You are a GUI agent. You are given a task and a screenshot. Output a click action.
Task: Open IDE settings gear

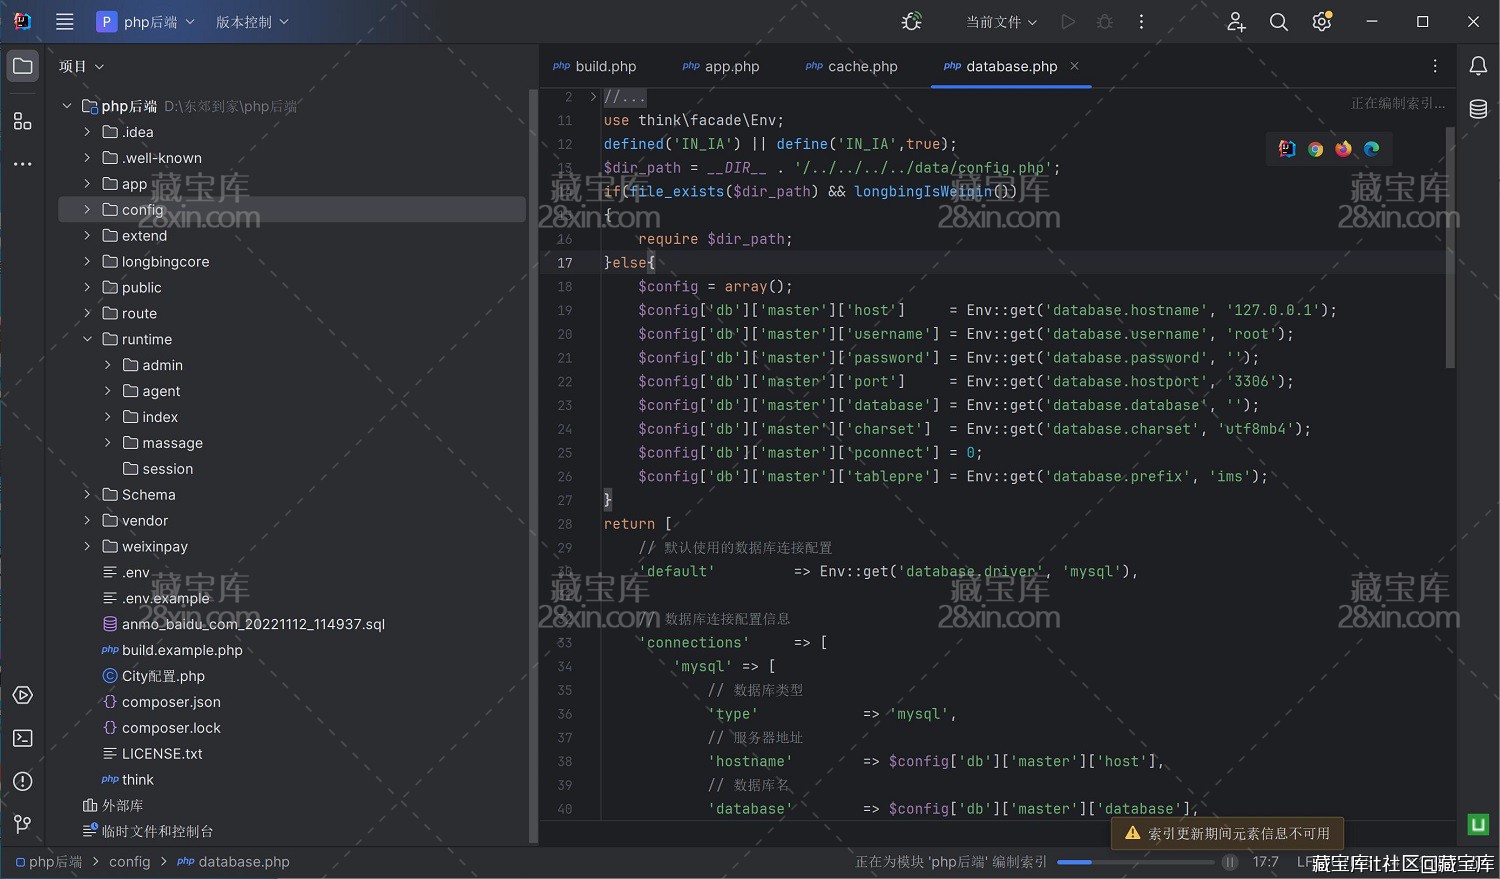[1322, 22]
